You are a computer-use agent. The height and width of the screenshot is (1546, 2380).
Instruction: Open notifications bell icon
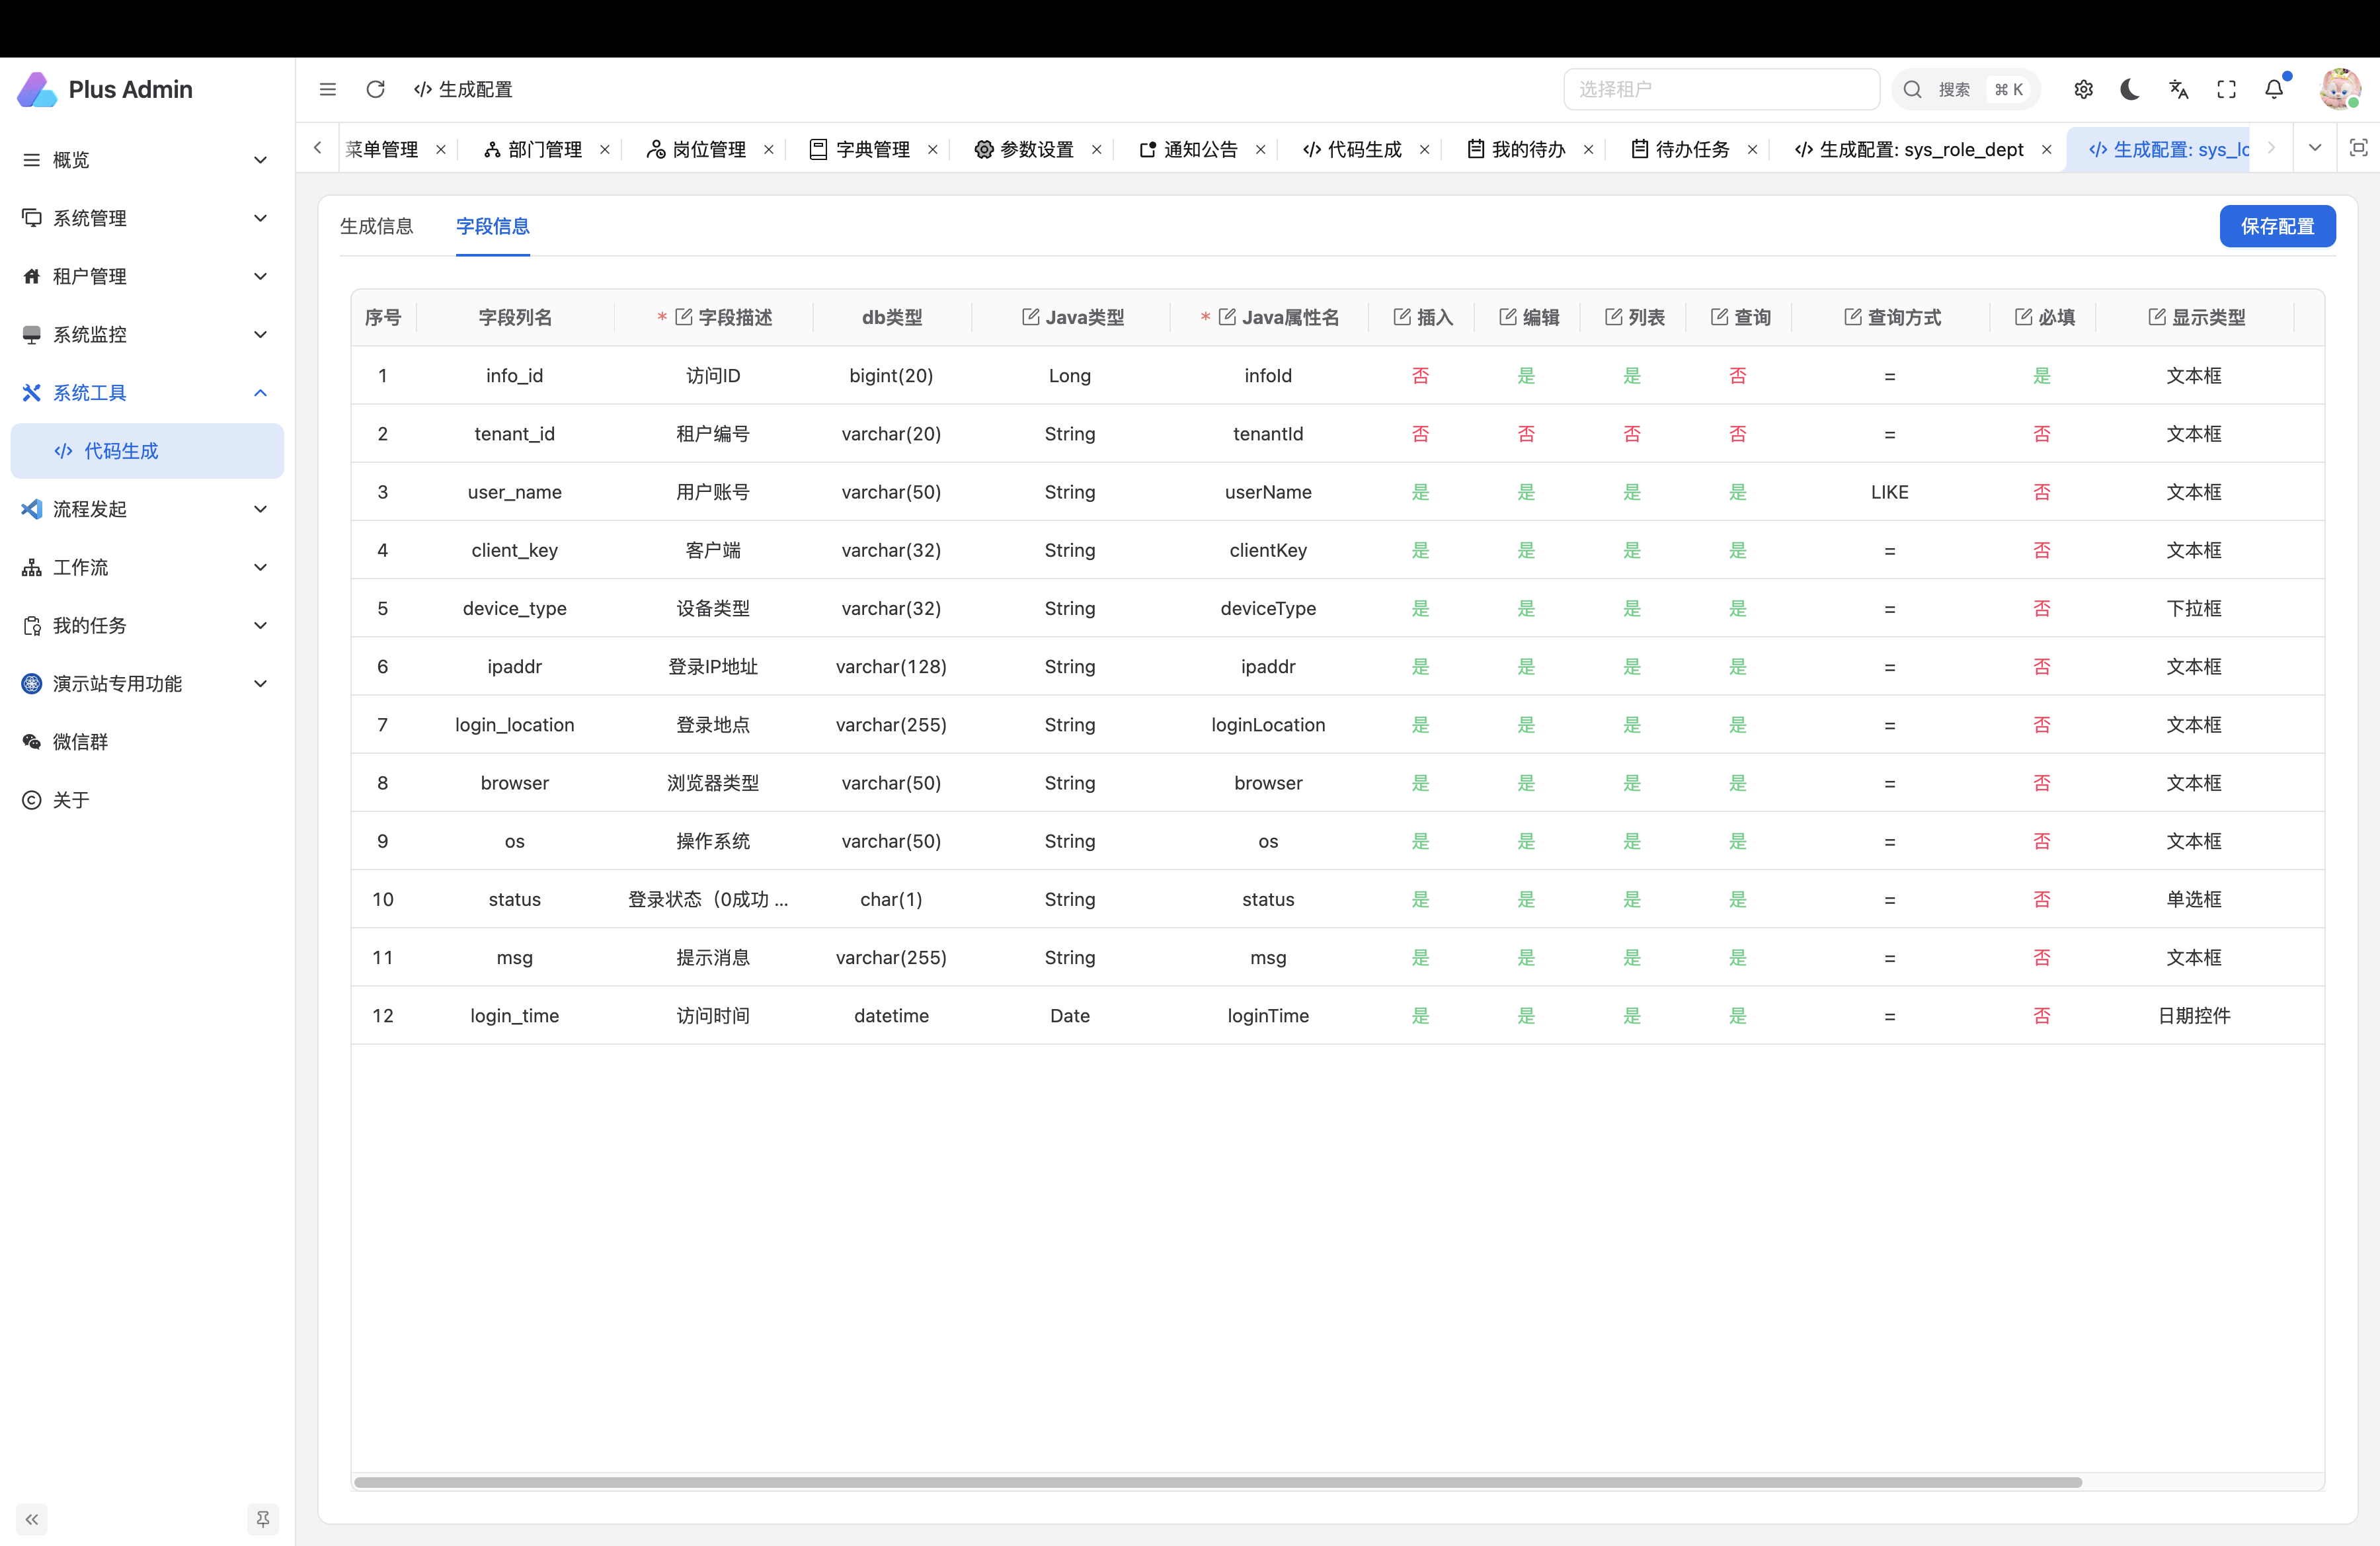tap(2274, 89)
